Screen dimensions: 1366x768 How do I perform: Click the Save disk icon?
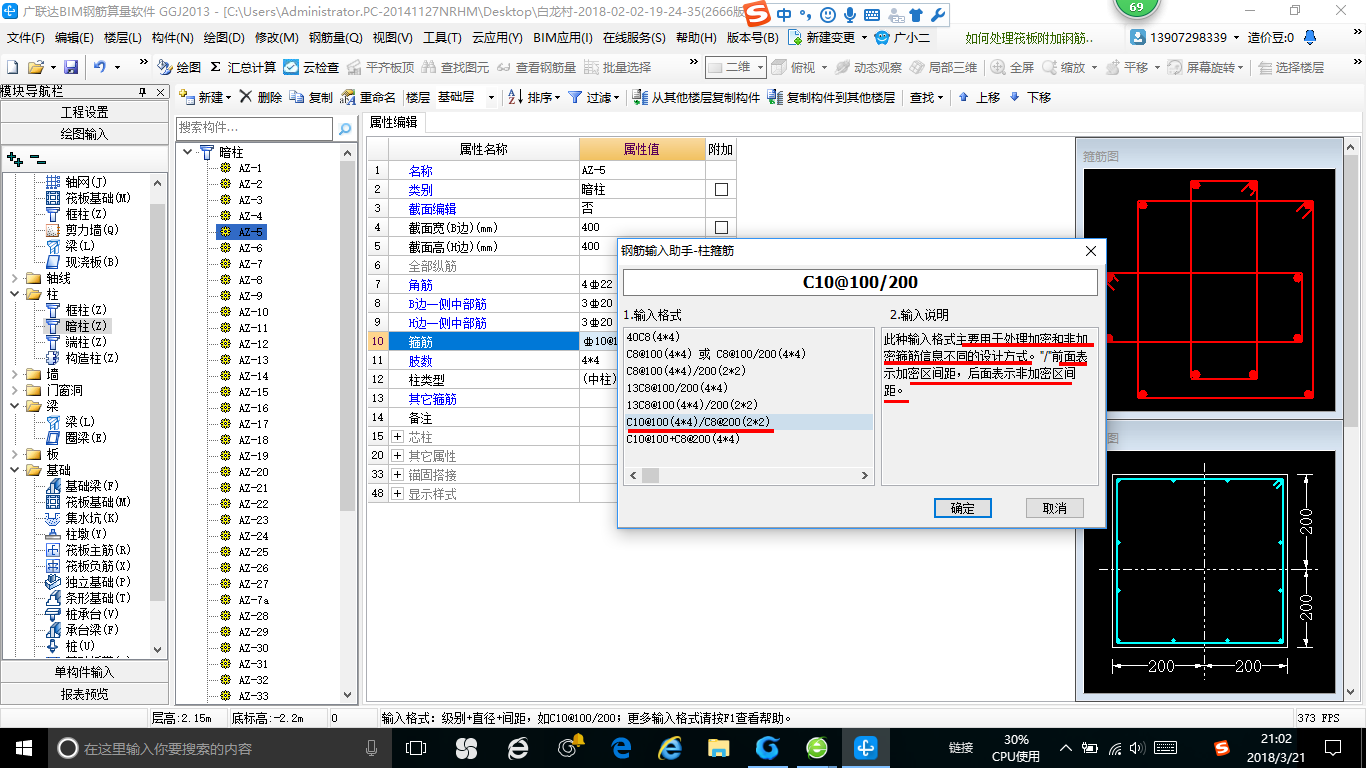pos(71,67)
